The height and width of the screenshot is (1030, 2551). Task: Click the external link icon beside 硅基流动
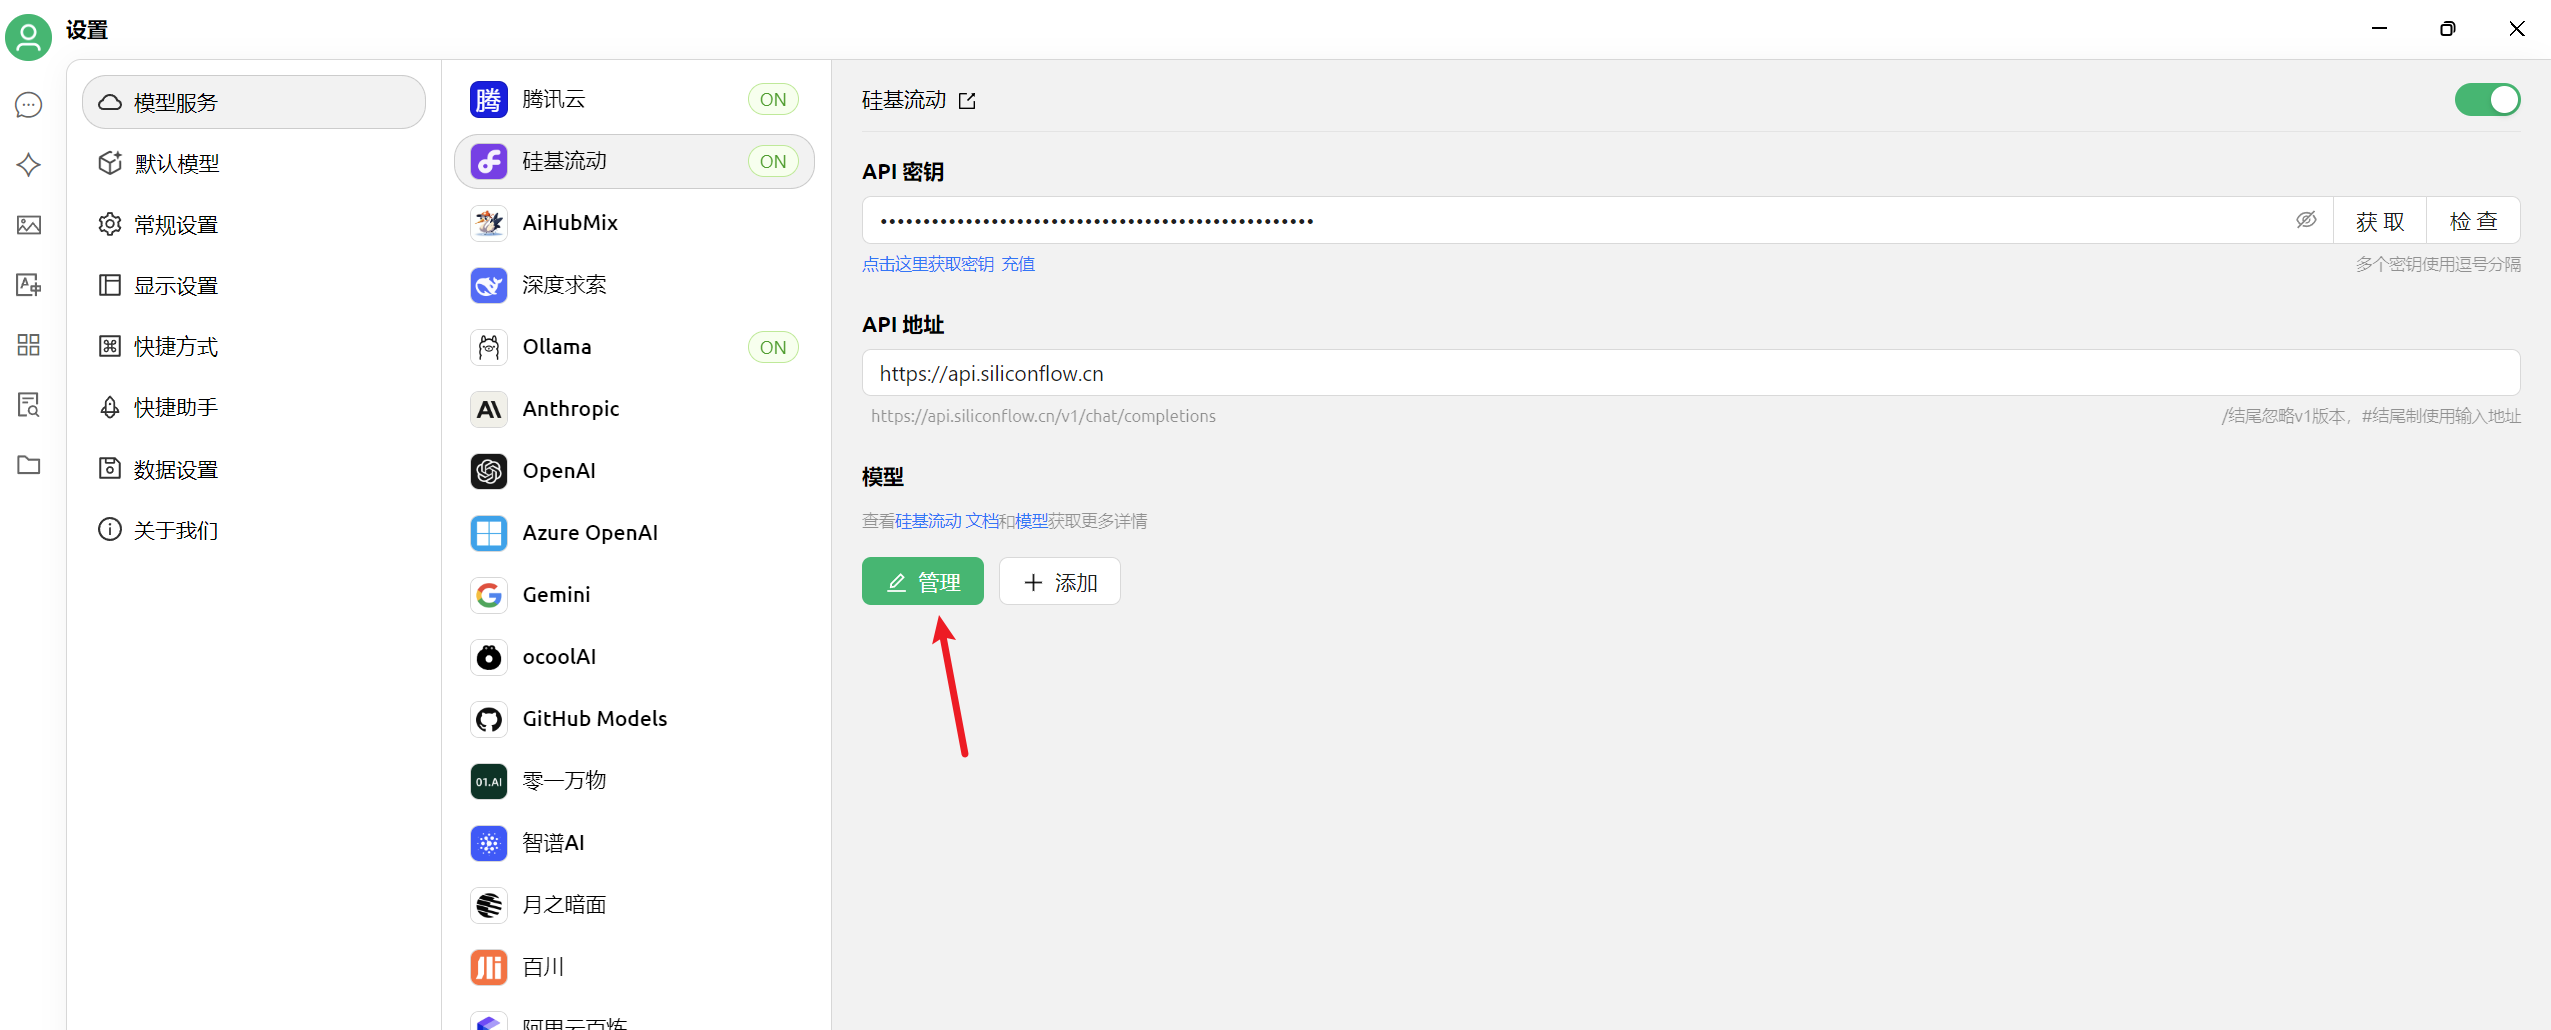(967, 101)
